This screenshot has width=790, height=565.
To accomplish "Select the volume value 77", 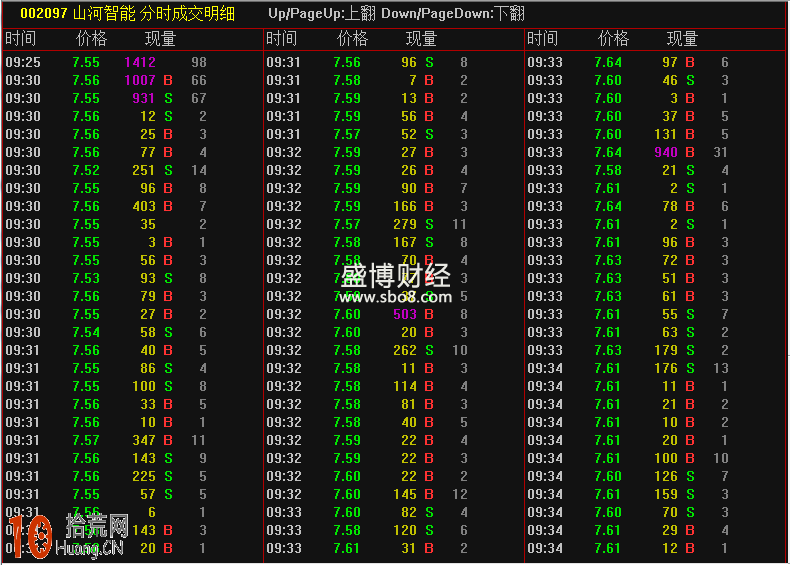I will click(x=148, y=152).
